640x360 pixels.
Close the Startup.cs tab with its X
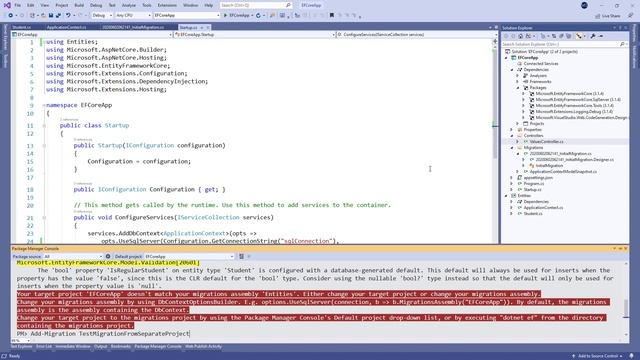[208, 27]
